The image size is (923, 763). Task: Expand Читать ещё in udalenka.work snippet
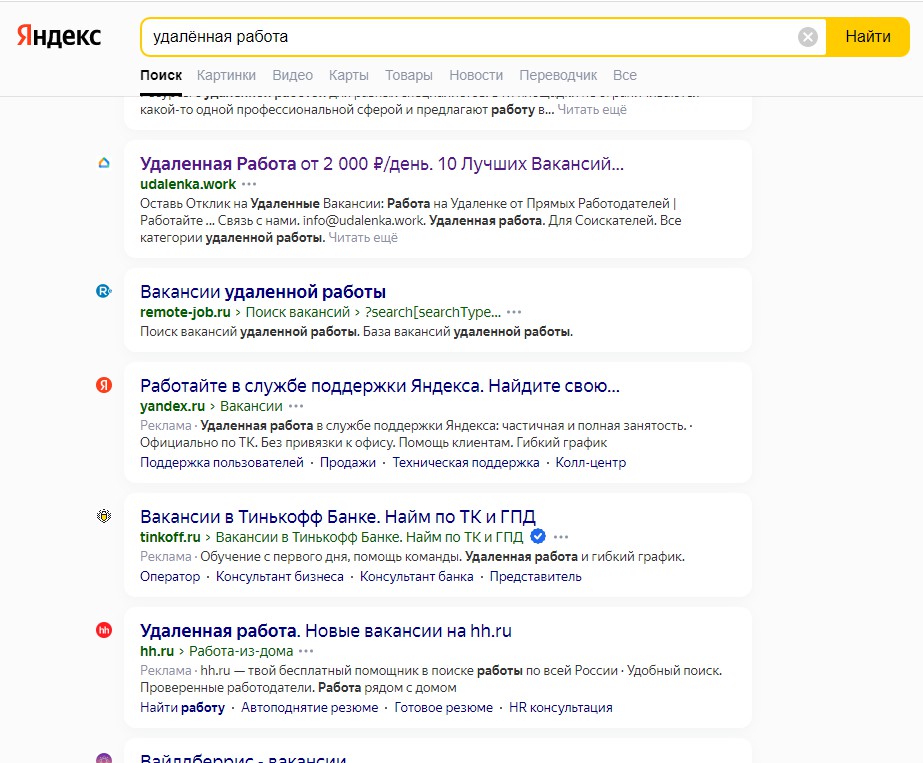point(363,238)
